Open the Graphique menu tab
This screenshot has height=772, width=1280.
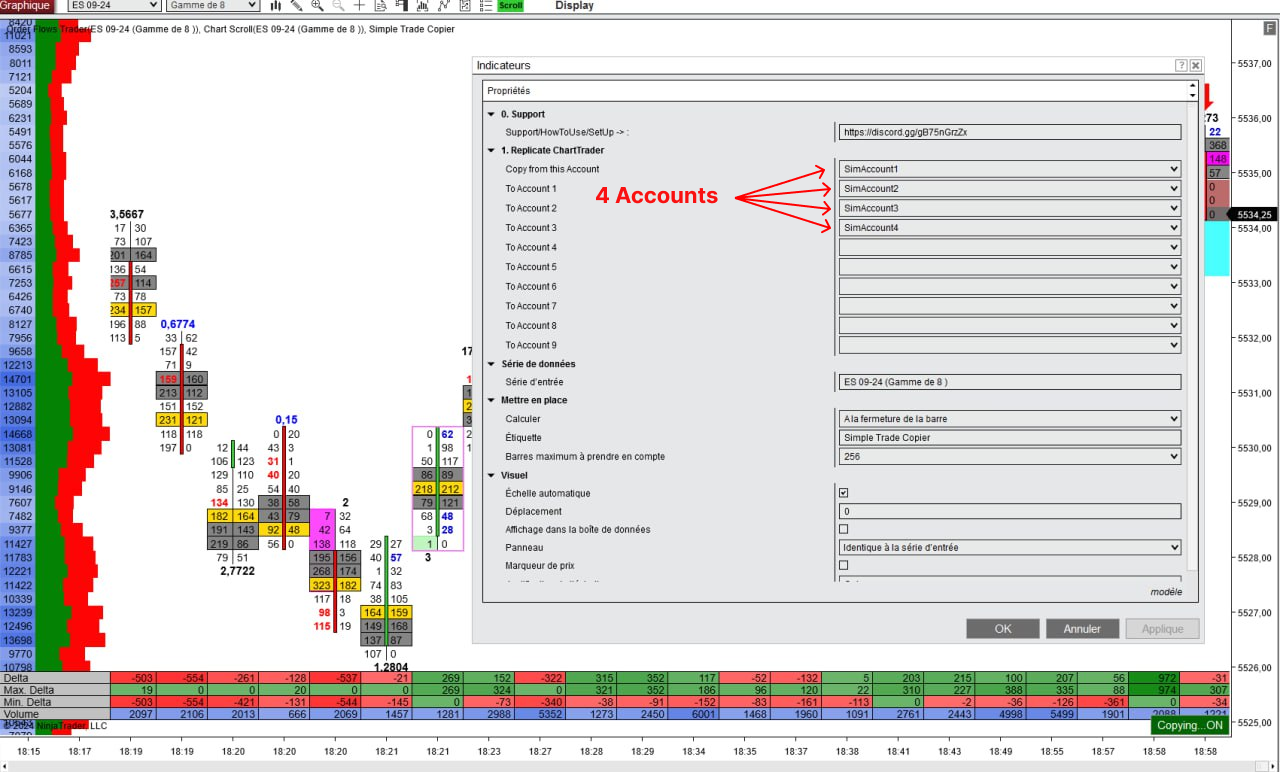point(26,5)
